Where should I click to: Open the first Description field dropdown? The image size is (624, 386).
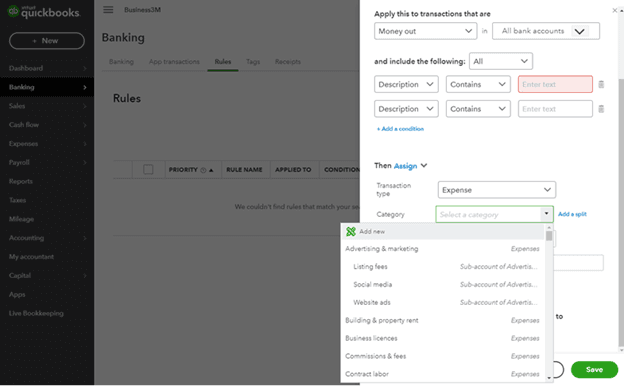click(x=406, y=84)
